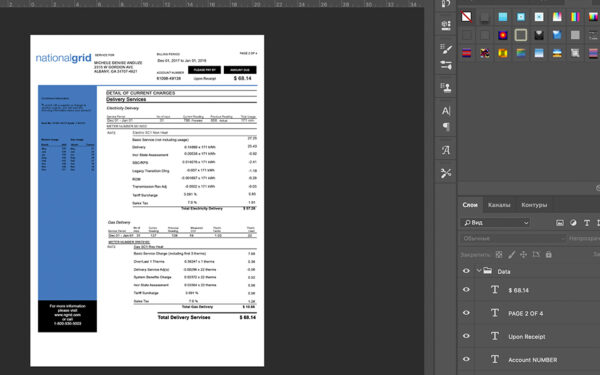The width and height of the screenshot is (600, 375).
Task: Switch to the Каналы tab
Action: click(x=499, y=205)
